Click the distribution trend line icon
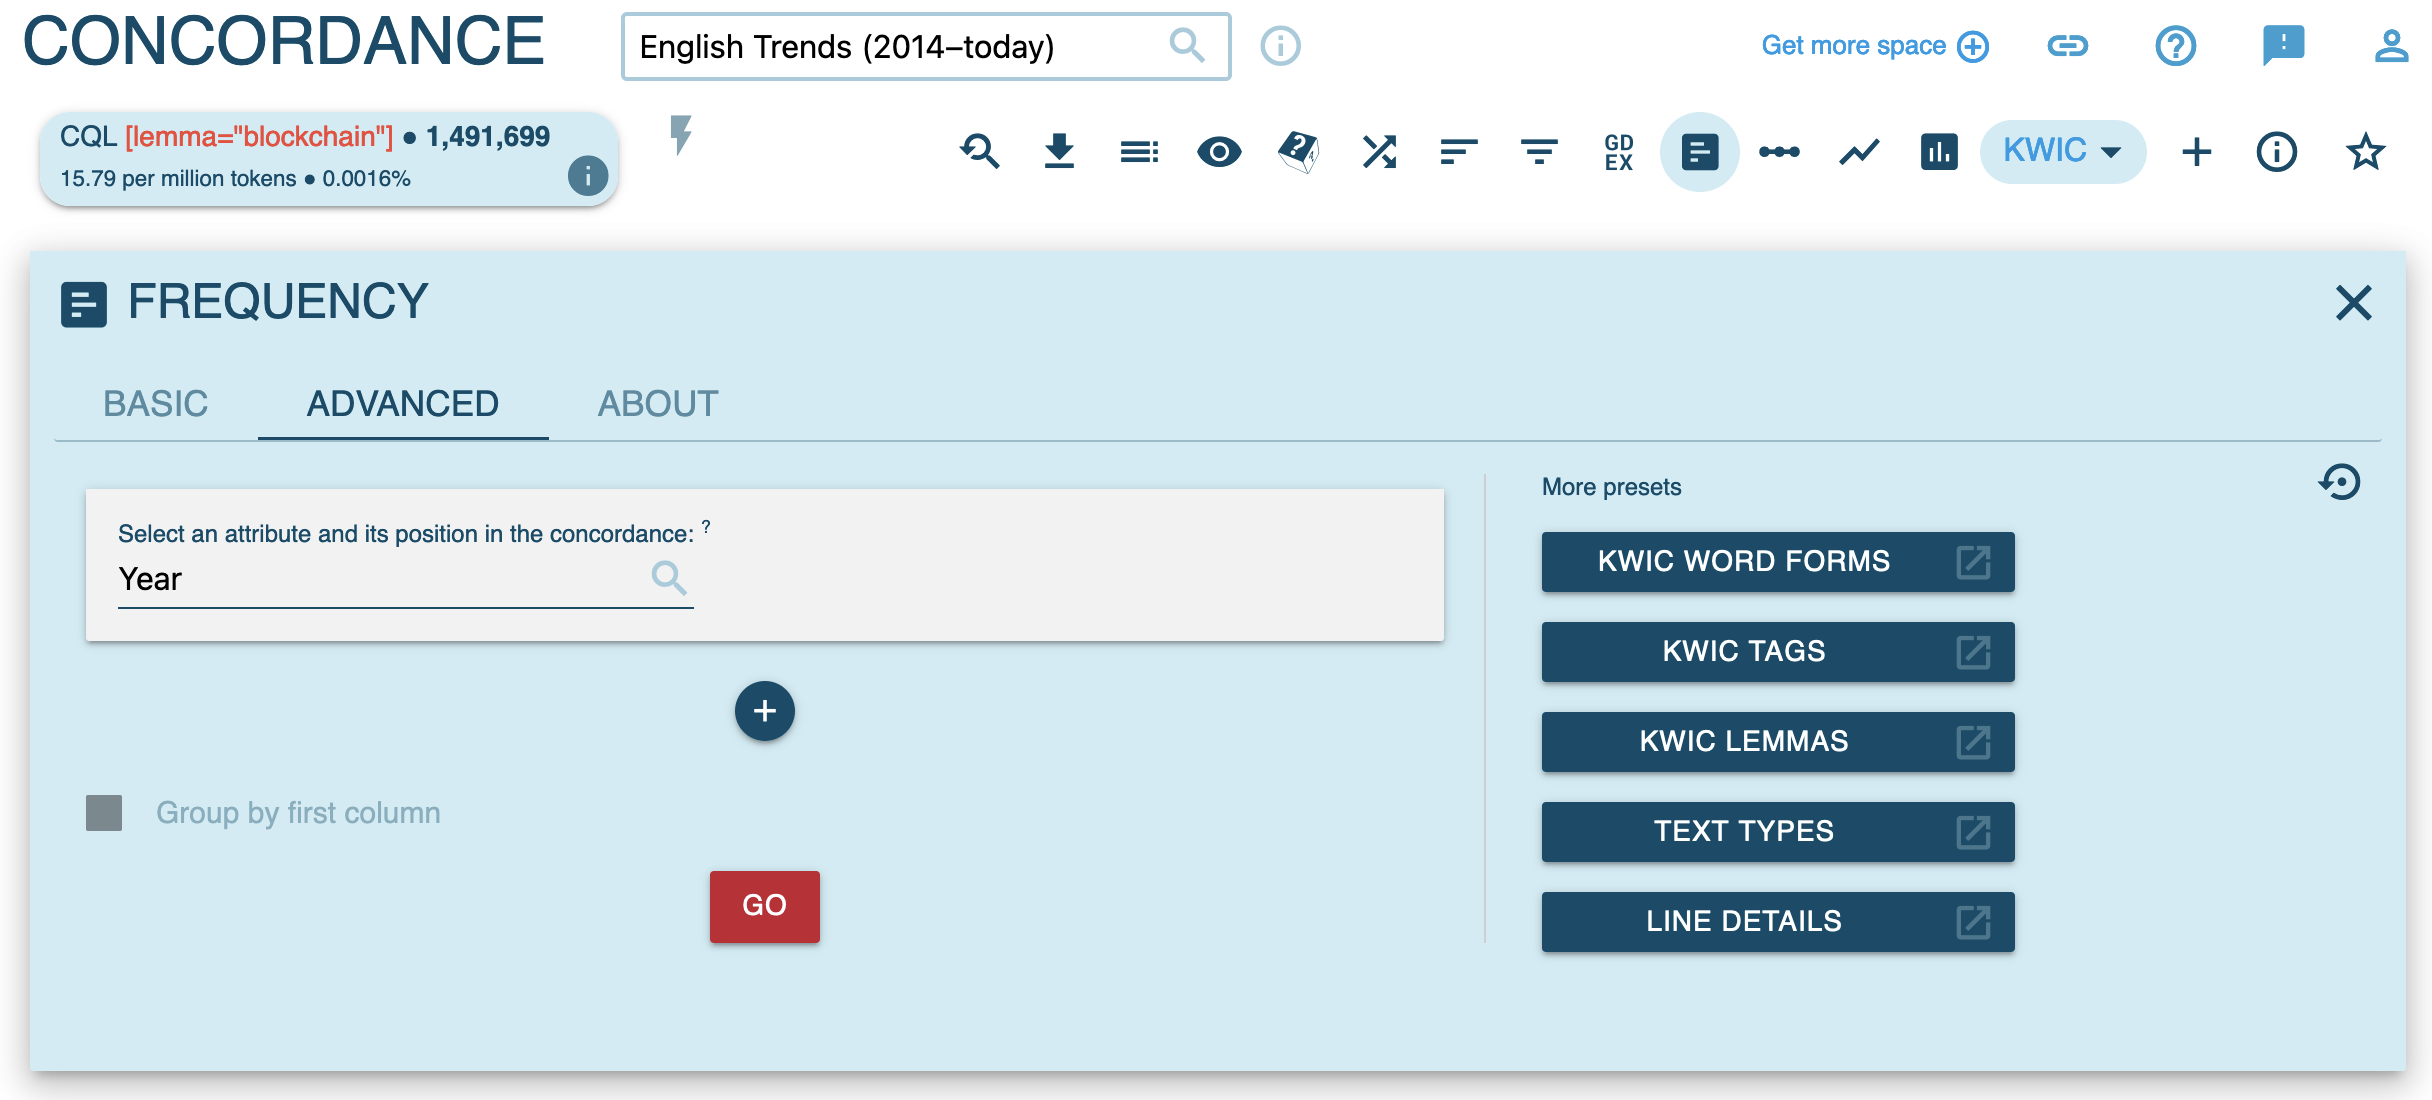 [1859, 152]
